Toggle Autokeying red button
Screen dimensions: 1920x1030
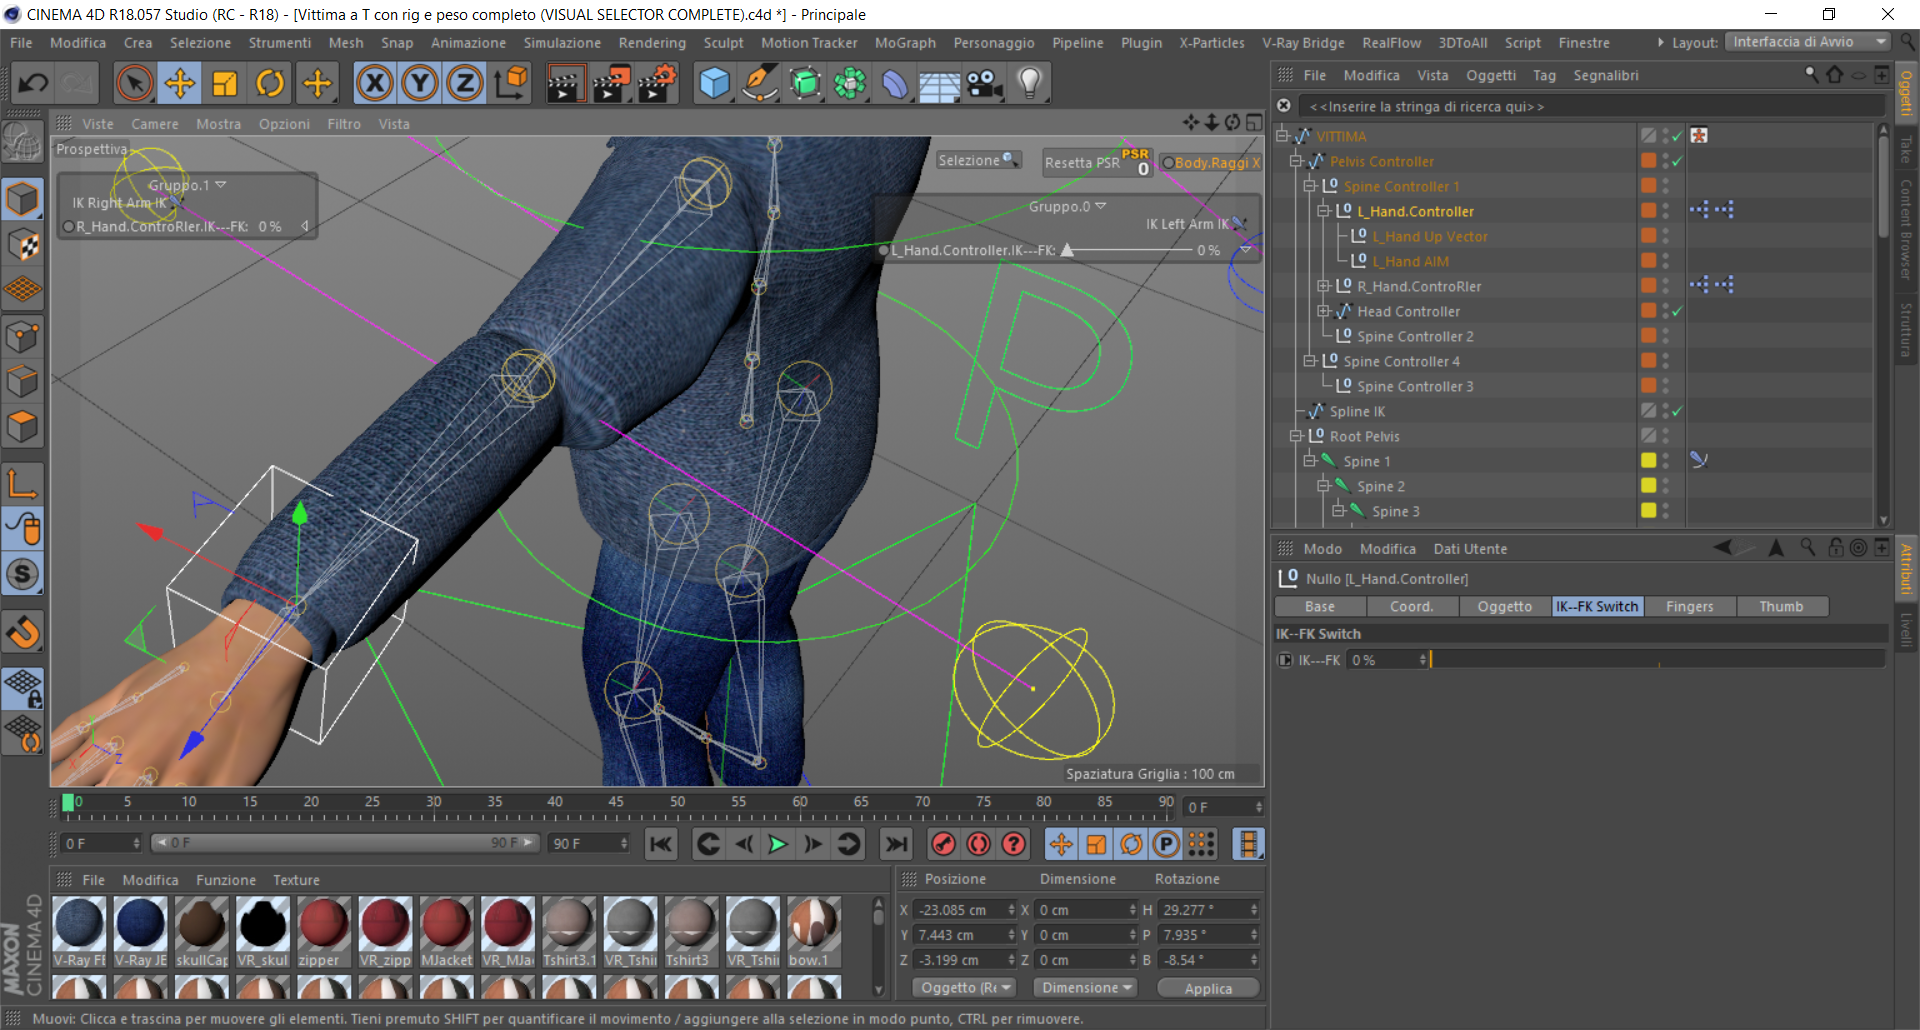[x=979, y=844]
